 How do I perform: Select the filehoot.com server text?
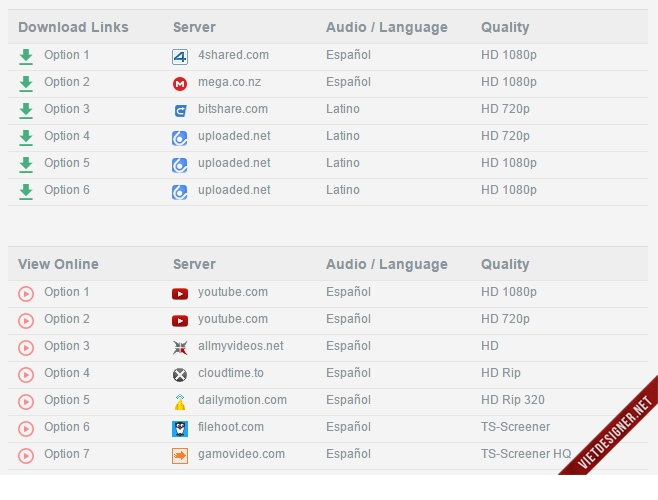pyautogui.click(x=231, y=427)
